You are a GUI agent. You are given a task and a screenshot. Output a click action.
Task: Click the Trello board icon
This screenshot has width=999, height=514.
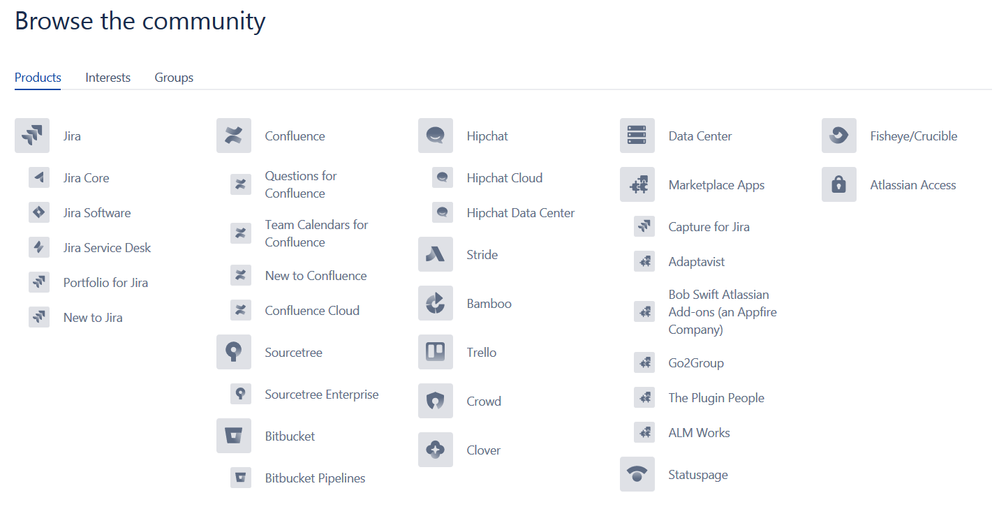coord(436,352)
